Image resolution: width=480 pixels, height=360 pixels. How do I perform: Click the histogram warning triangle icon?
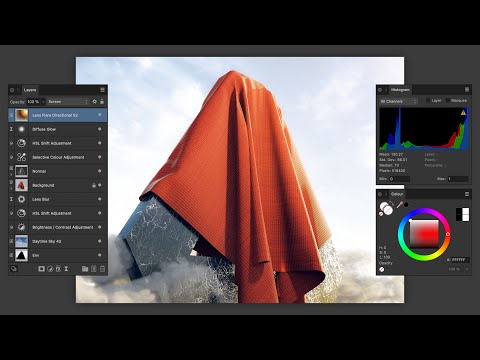463,113
